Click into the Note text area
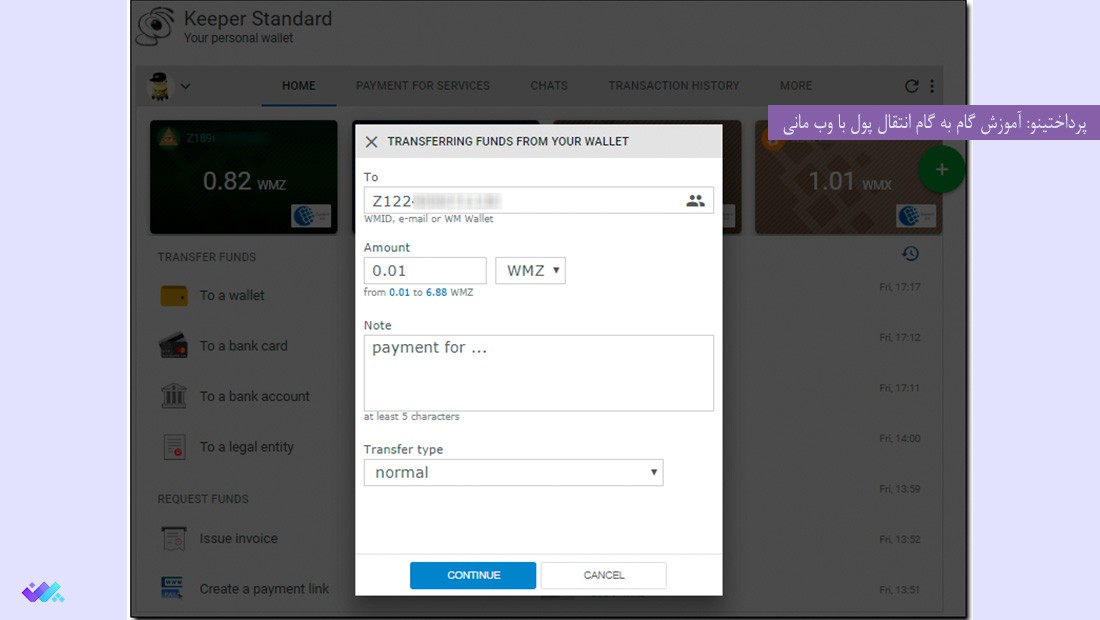The height and width of the screenshot is (620, 1100). tap(538, 373)
